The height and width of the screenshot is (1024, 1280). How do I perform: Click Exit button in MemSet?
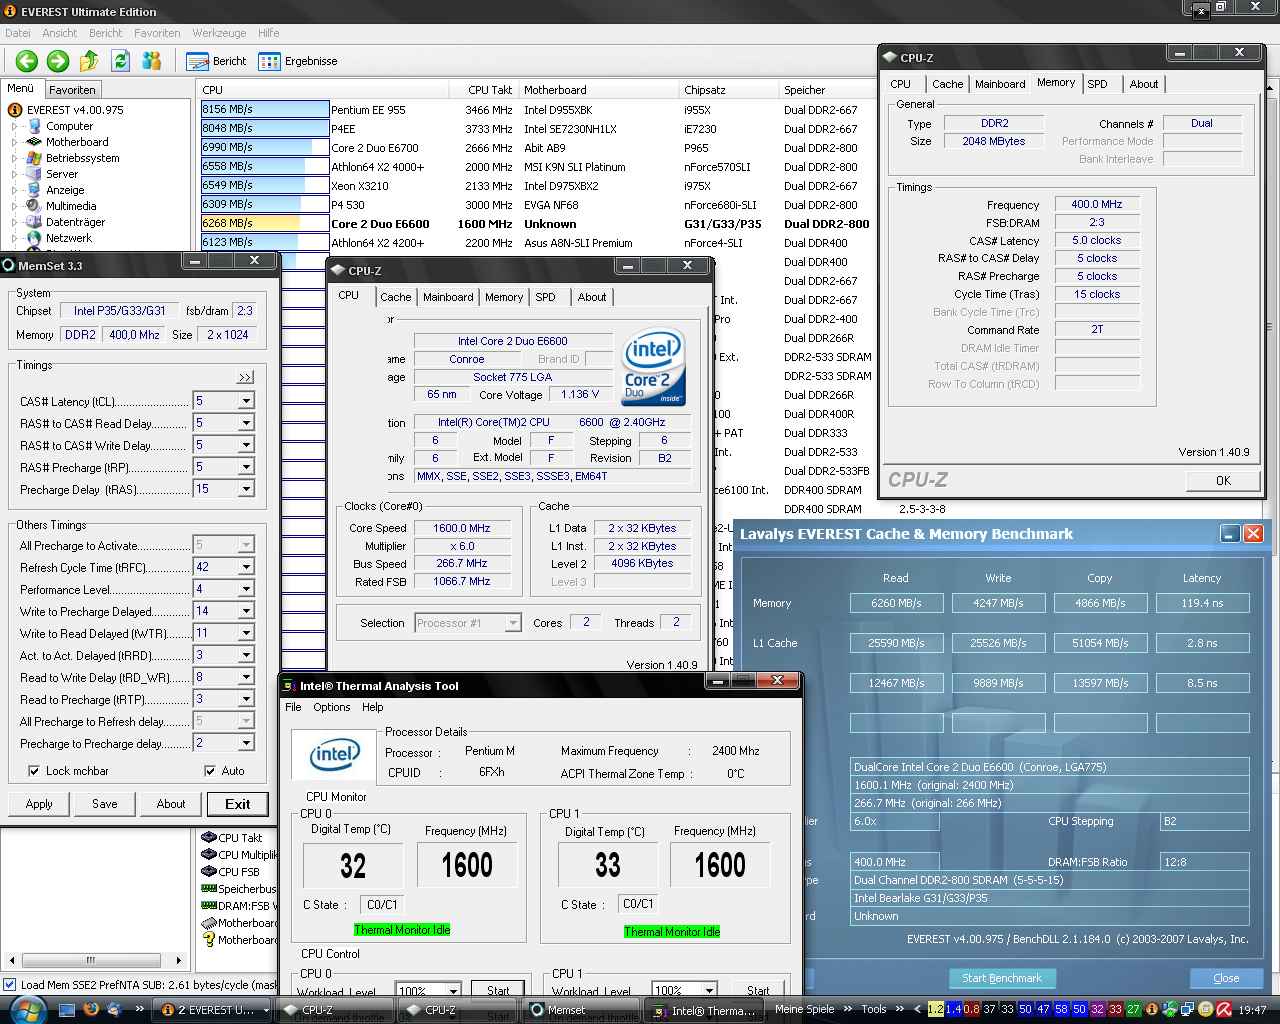pos(238,804)
